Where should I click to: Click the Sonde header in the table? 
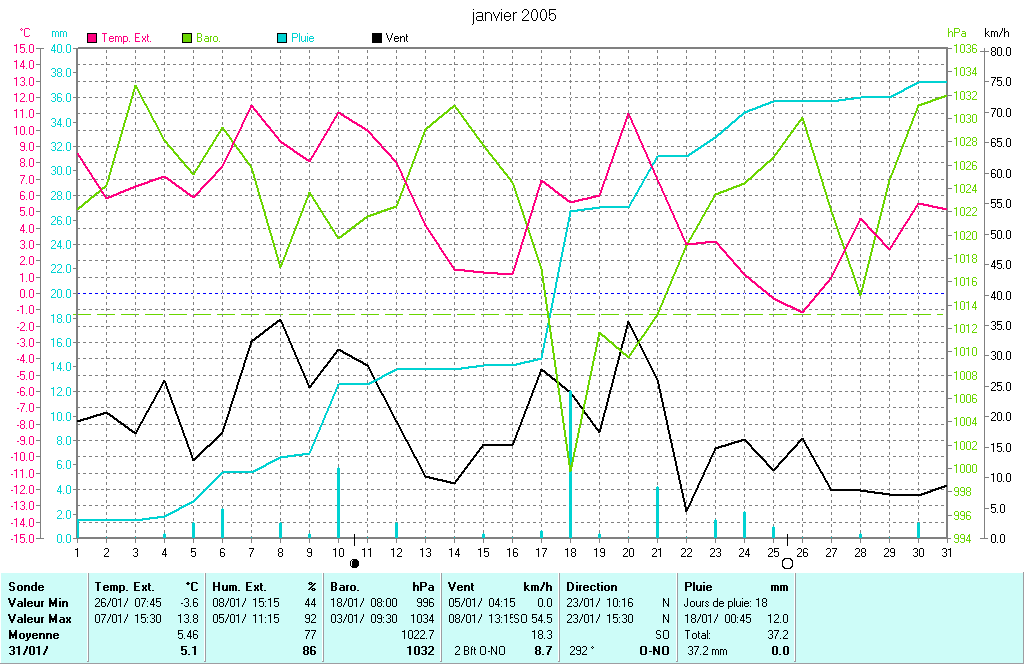click(25, 587)
